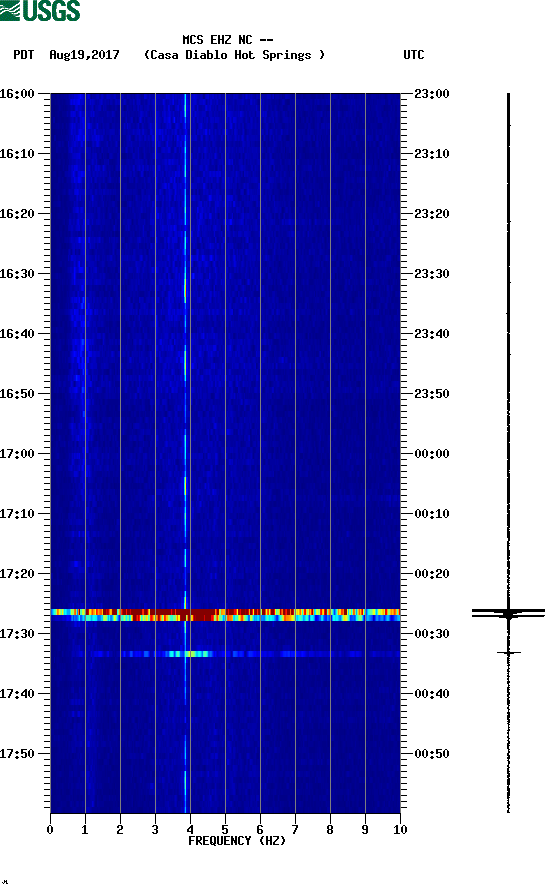Click the 16:00 PDT time label
The image size is (552, 893).
click(17, 93)
